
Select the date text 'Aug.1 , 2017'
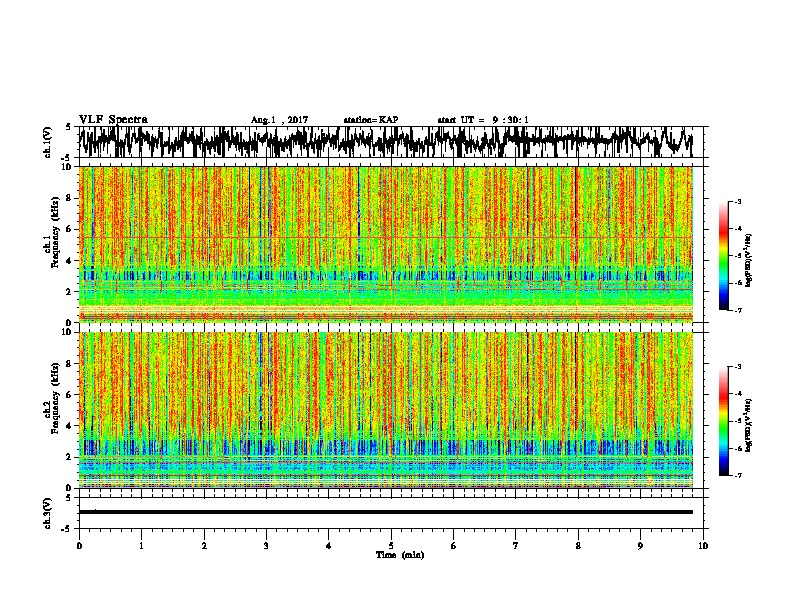coord(279,120)
